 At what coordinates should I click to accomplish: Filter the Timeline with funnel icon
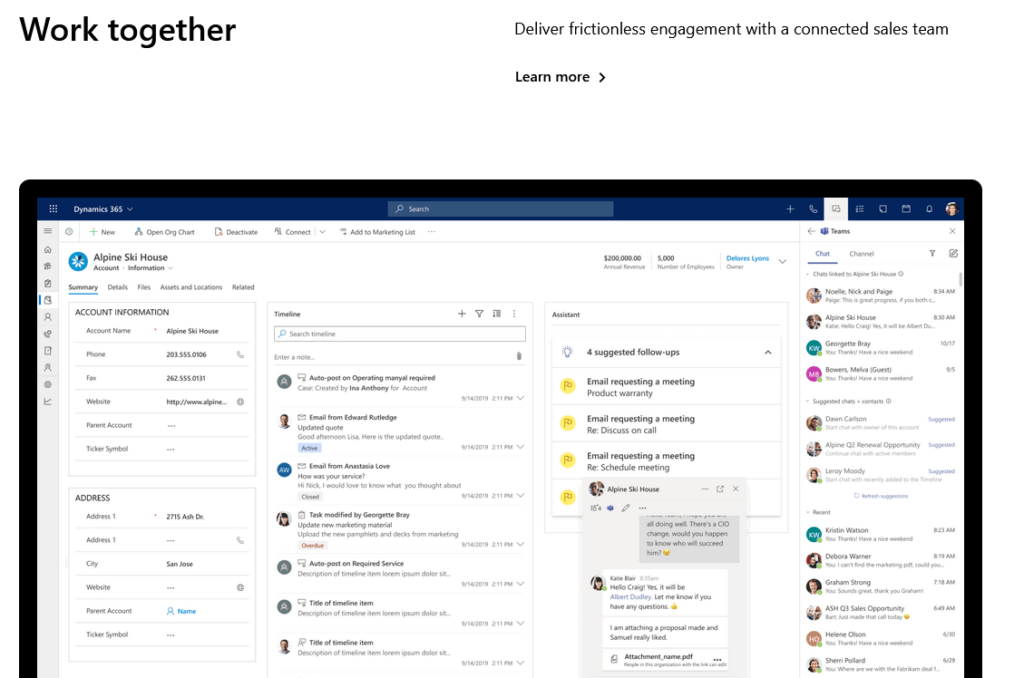[x=479, y=314]
